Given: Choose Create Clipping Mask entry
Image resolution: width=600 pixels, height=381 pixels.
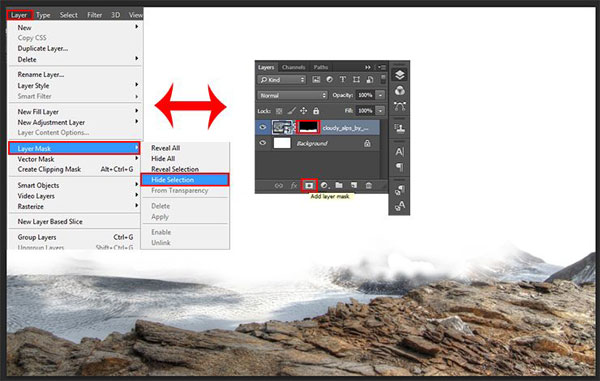Looking at the screenshot, I should (x=74, y=169).
